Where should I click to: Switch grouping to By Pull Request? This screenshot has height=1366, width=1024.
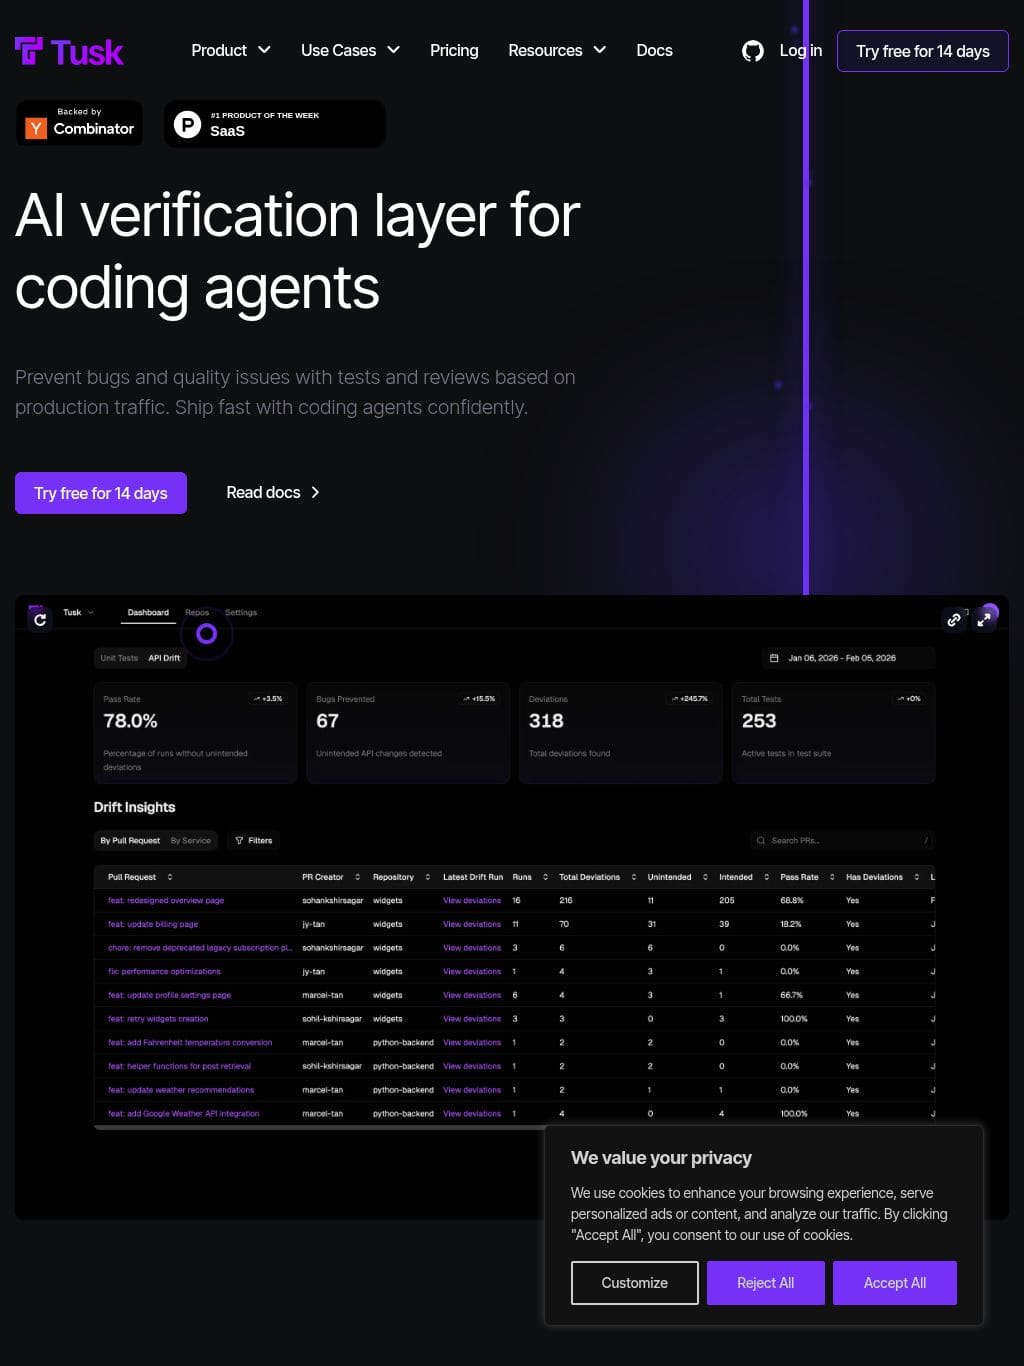(130, 841)
